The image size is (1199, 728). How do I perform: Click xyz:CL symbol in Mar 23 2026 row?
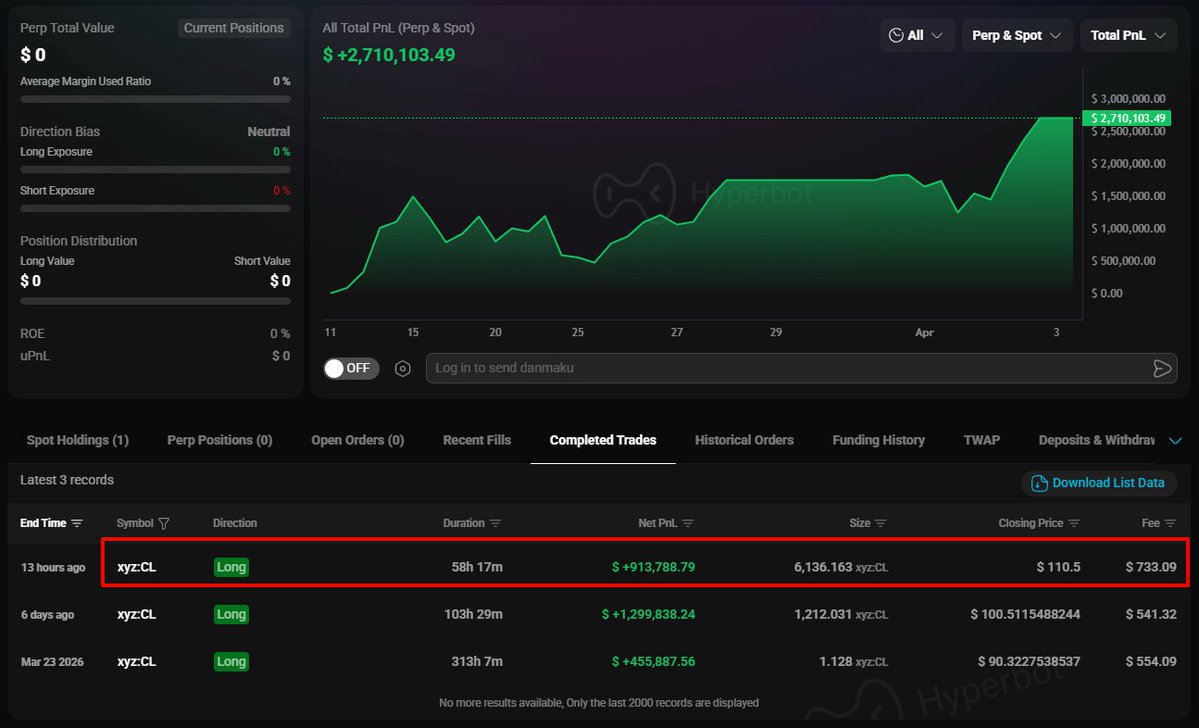point(137,661)
